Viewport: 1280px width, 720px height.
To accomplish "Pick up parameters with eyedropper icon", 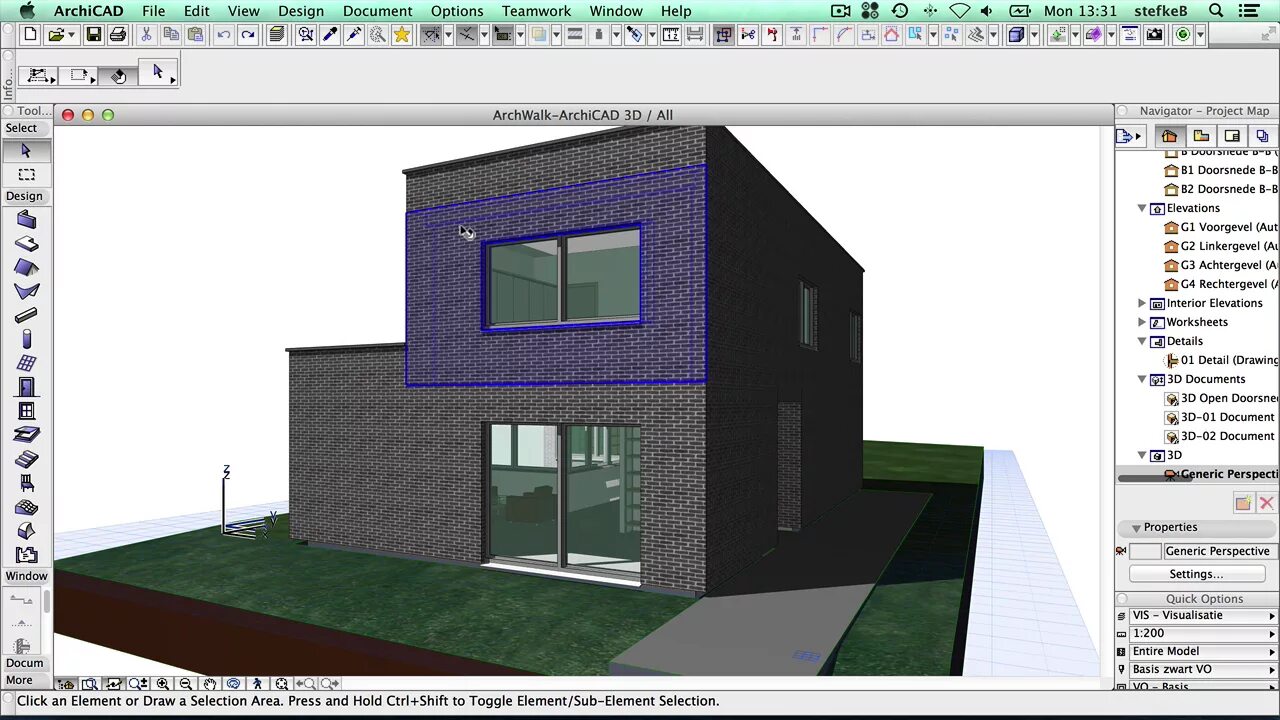I will pyautogui.click(x=330, y=35).
